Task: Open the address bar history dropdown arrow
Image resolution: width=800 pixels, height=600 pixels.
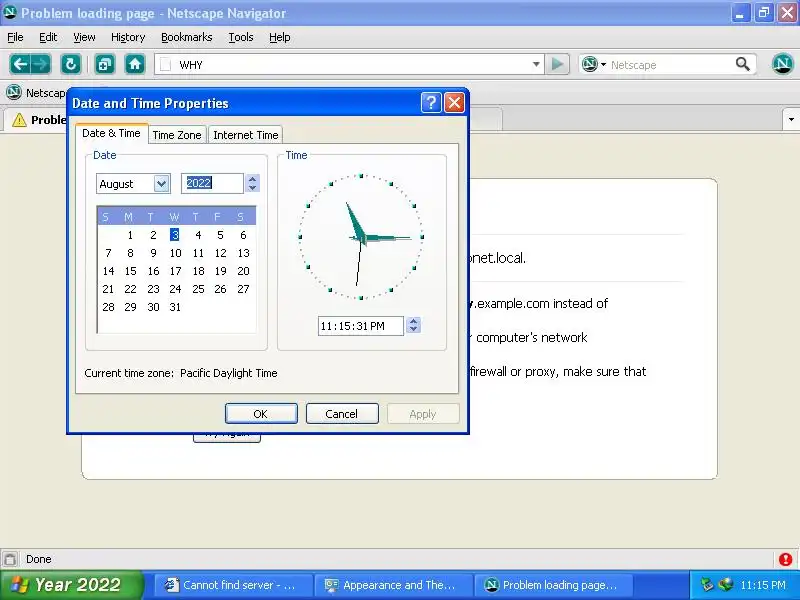Action: tap(536, 64)
